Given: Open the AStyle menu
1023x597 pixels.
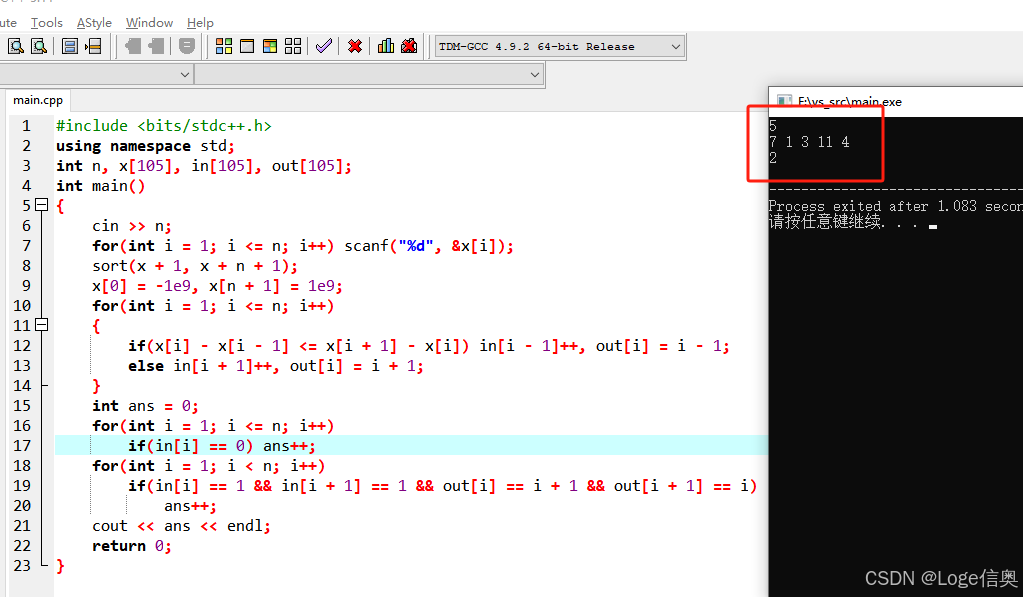Looking at the screenshot, I should (94, 23).
